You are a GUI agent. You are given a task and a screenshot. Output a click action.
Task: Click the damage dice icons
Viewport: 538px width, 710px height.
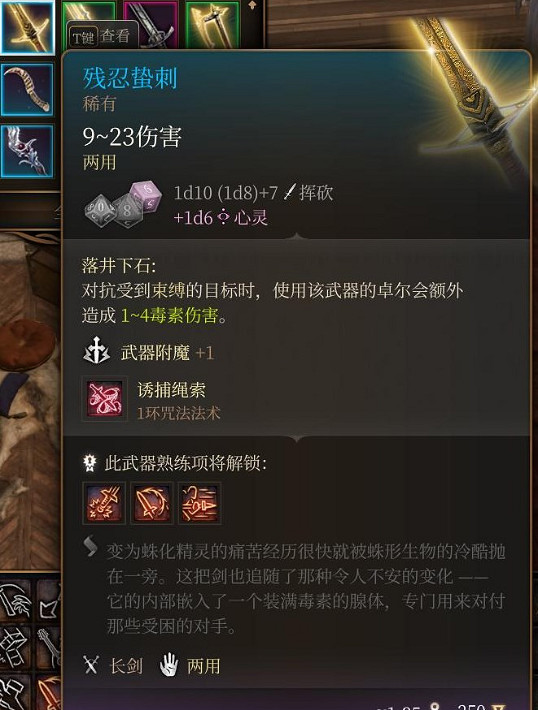[123, 204]
